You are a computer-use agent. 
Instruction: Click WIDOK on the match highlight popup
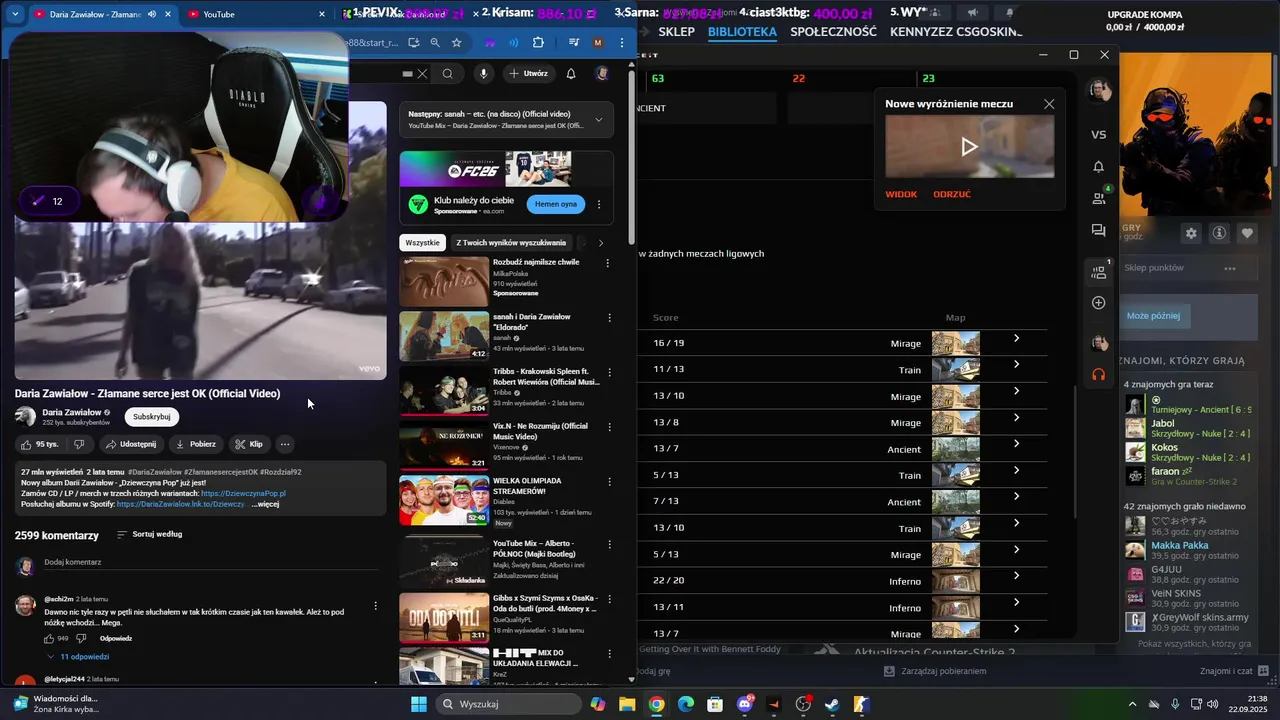click(x=901, y=194)
